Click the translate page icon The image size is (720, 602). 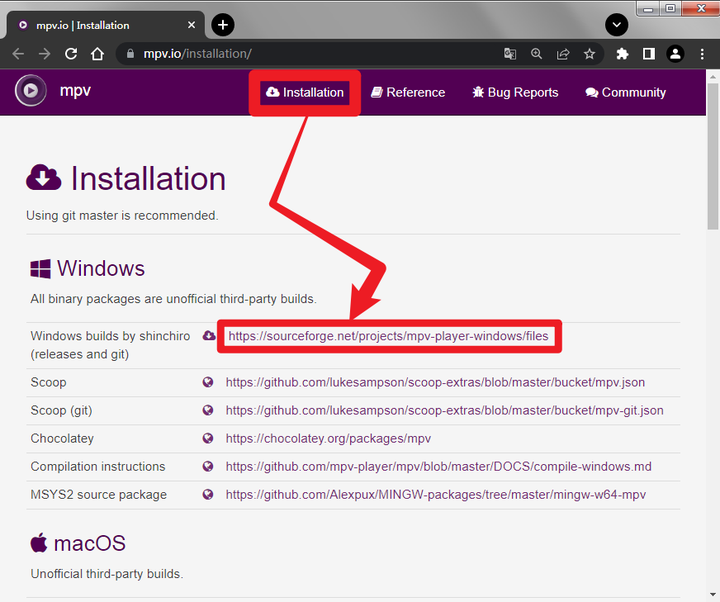(x=510, y=54)
